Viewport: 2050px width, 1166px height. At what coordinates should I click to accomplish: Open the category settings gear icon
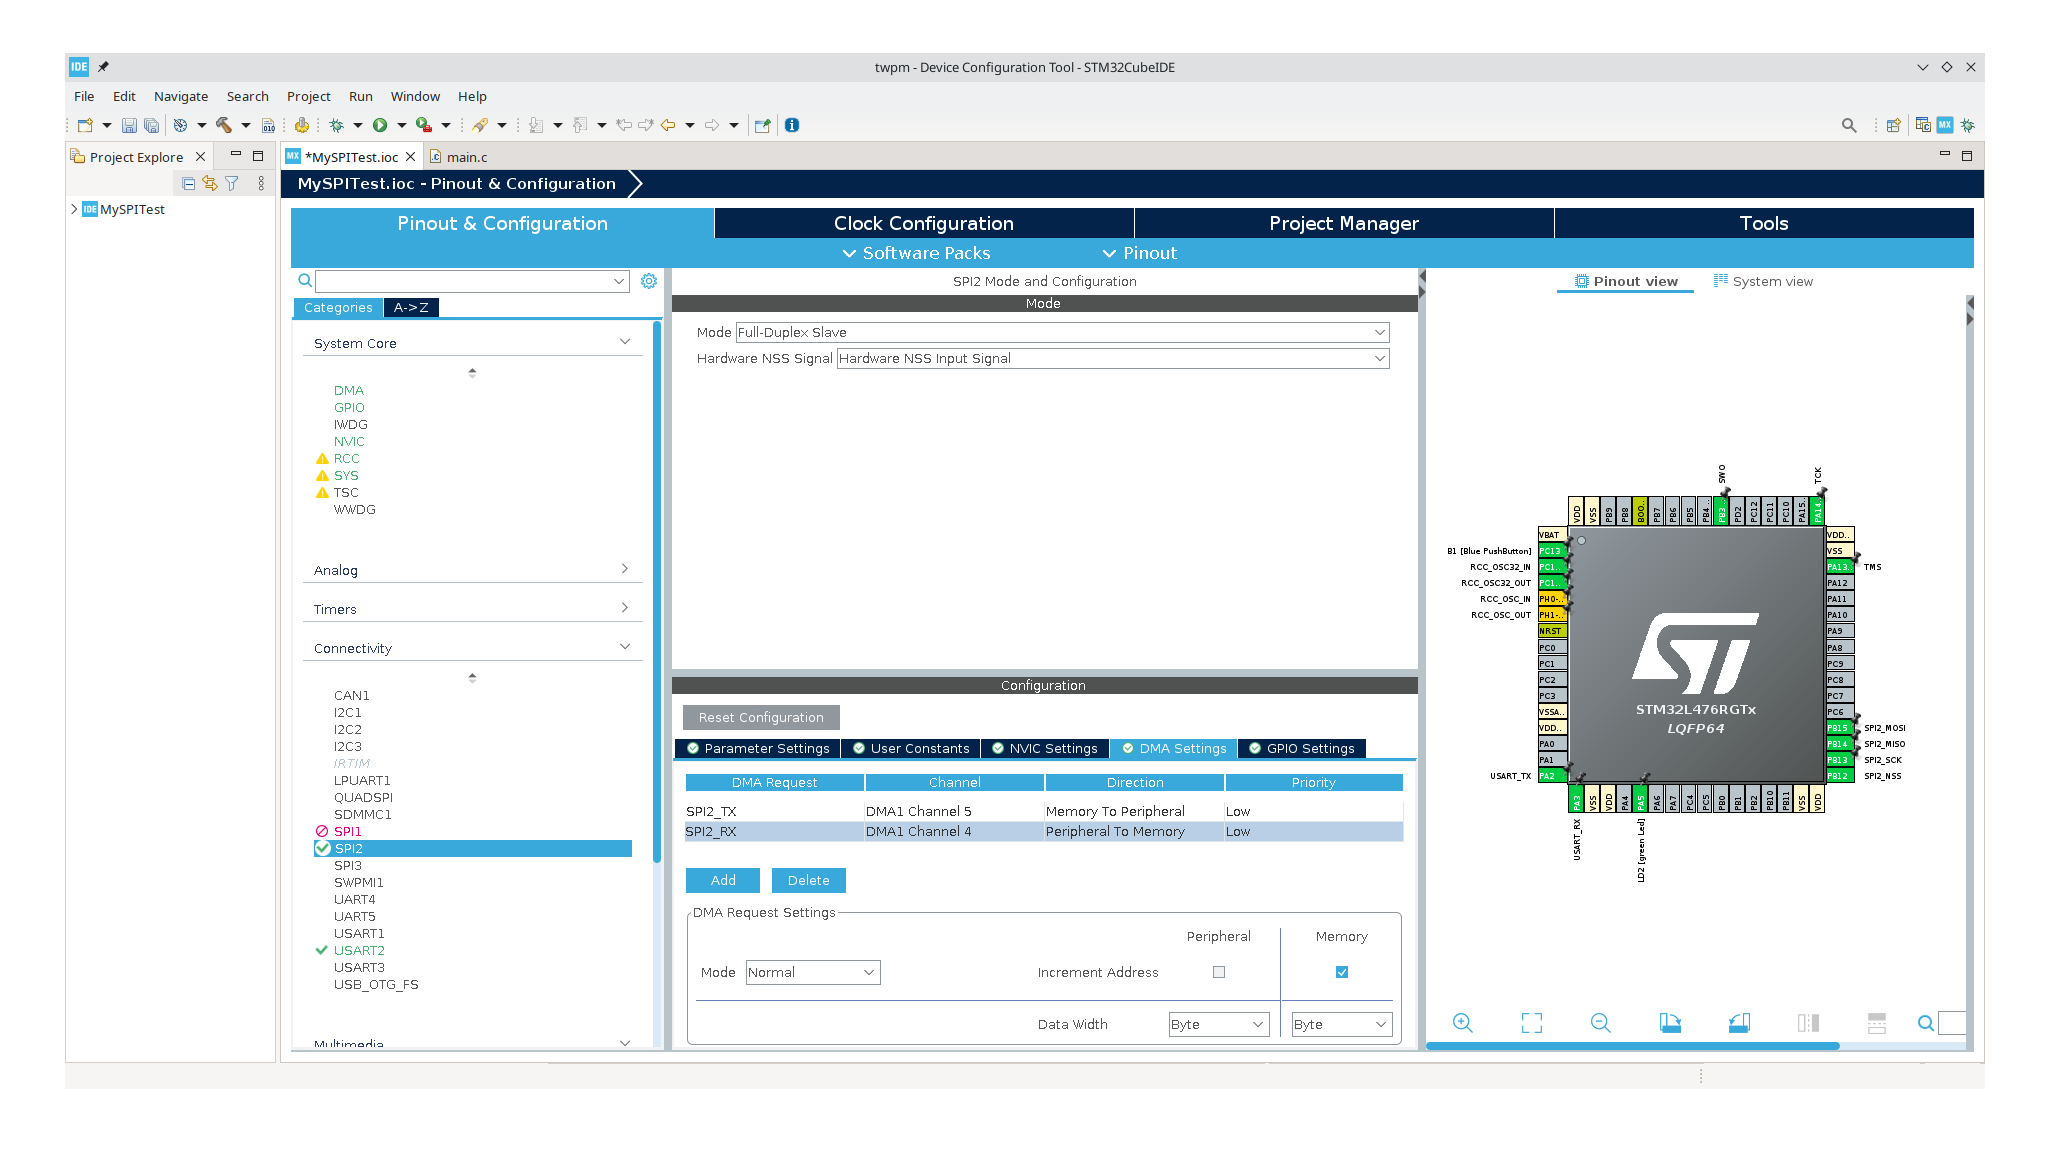pos(649,281)
